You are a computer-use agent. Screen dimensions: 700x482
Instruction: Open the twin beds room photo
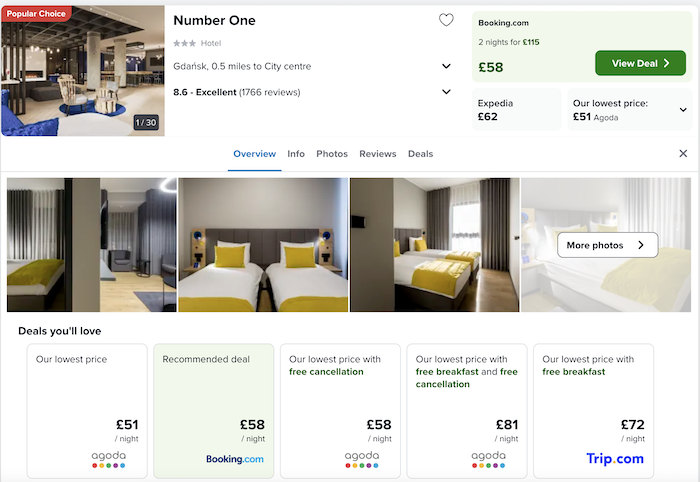click(x=263, y=245)
